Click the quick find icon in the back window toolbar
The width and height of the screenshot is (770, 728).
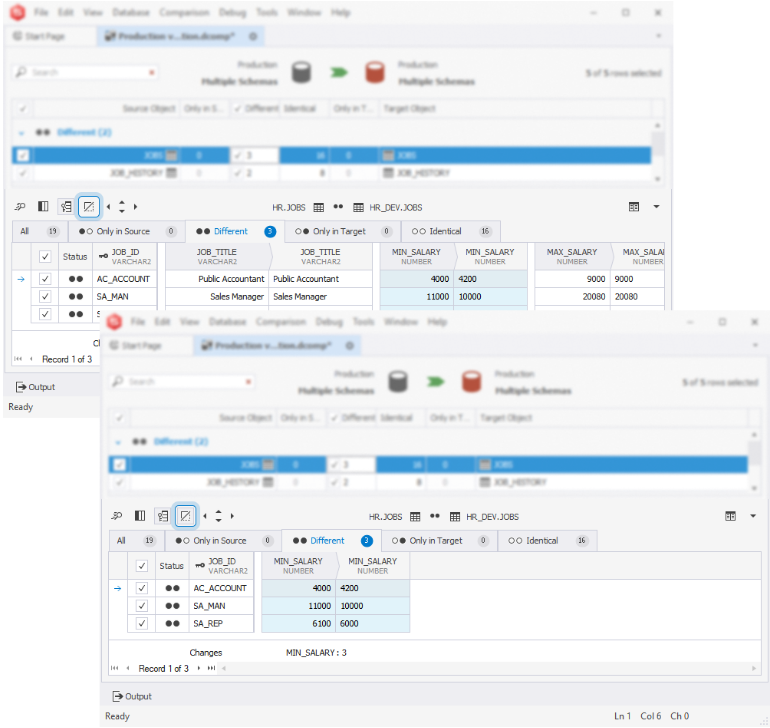pos(20,207)
